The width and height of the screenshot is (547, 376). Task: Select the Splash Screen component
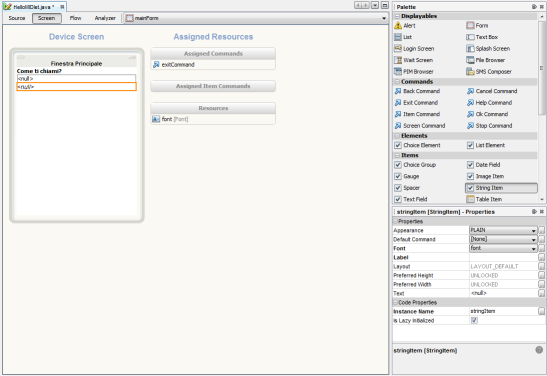pos(488,48)
